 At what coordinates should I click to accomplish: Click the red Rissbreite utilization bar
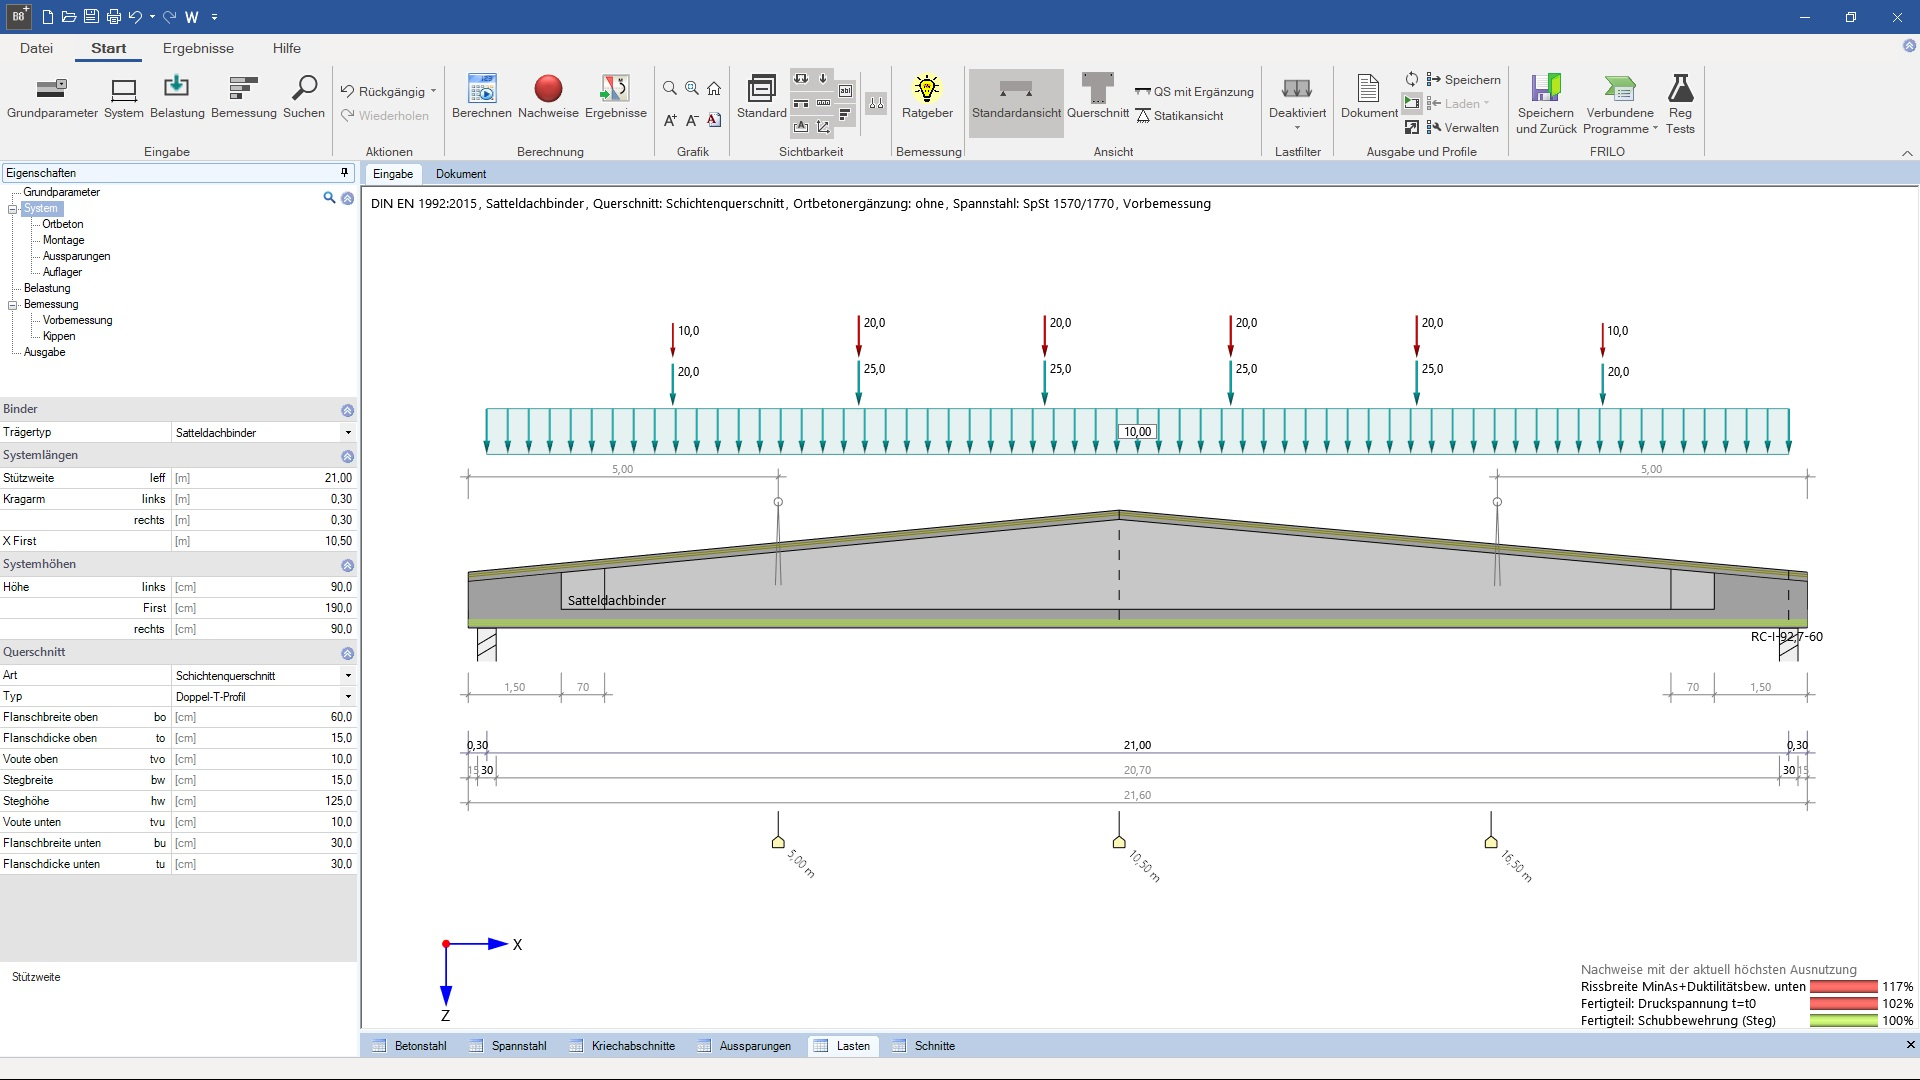coord(1843,987)
